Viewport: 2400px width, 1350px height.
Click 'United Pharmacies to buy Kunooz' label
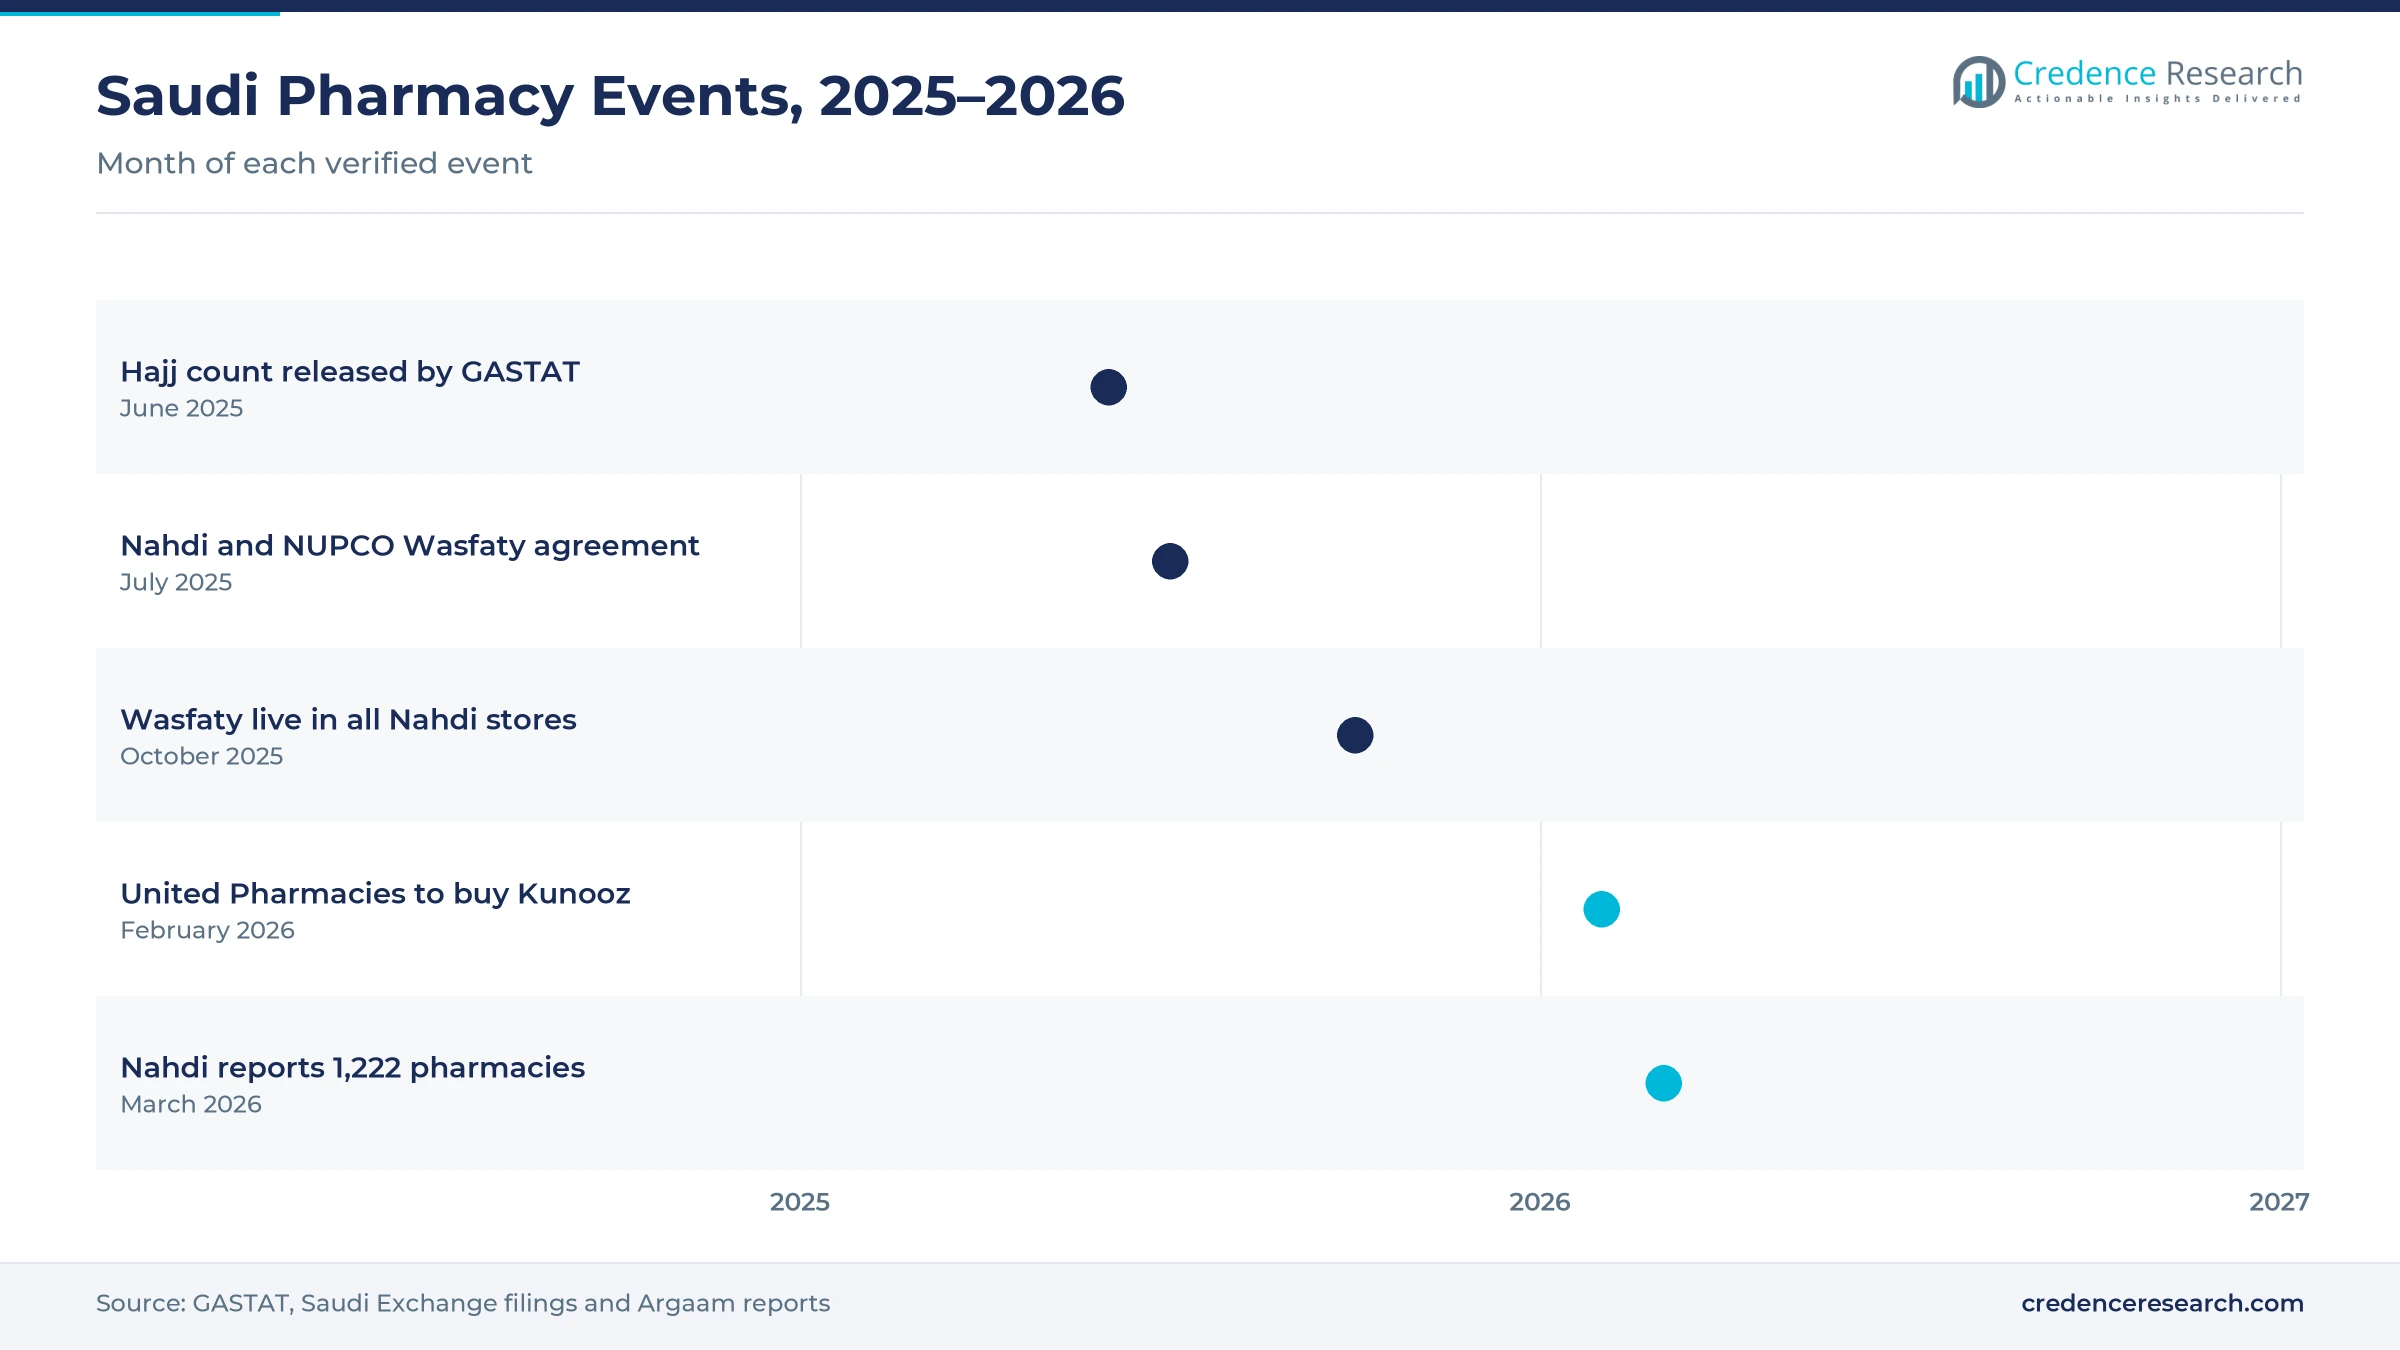(x=375, y=894)
